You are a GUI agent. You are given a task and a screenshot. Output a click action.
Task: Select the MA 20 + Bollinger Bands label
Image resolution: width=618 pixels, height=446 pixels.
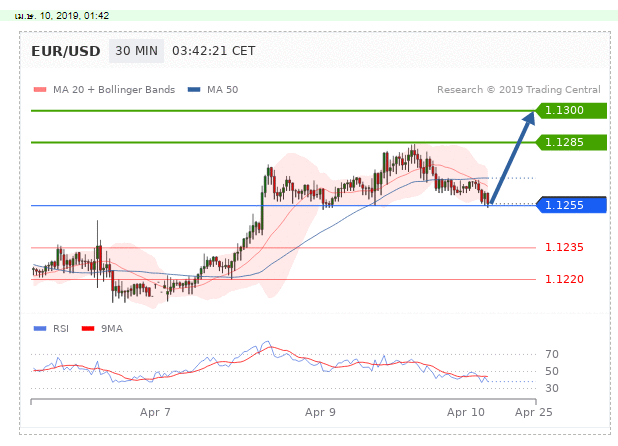tap(114, 90)
